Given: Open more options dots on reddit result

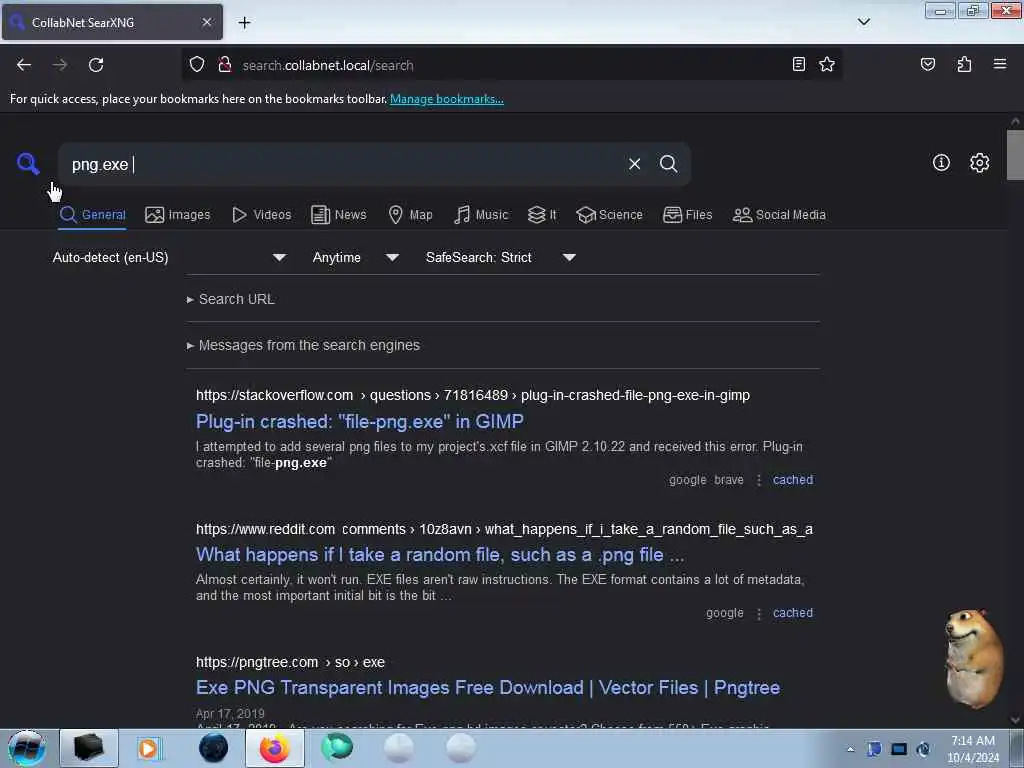Looking at the screenshot, I should pyautogui.click(x=758, y=613).
